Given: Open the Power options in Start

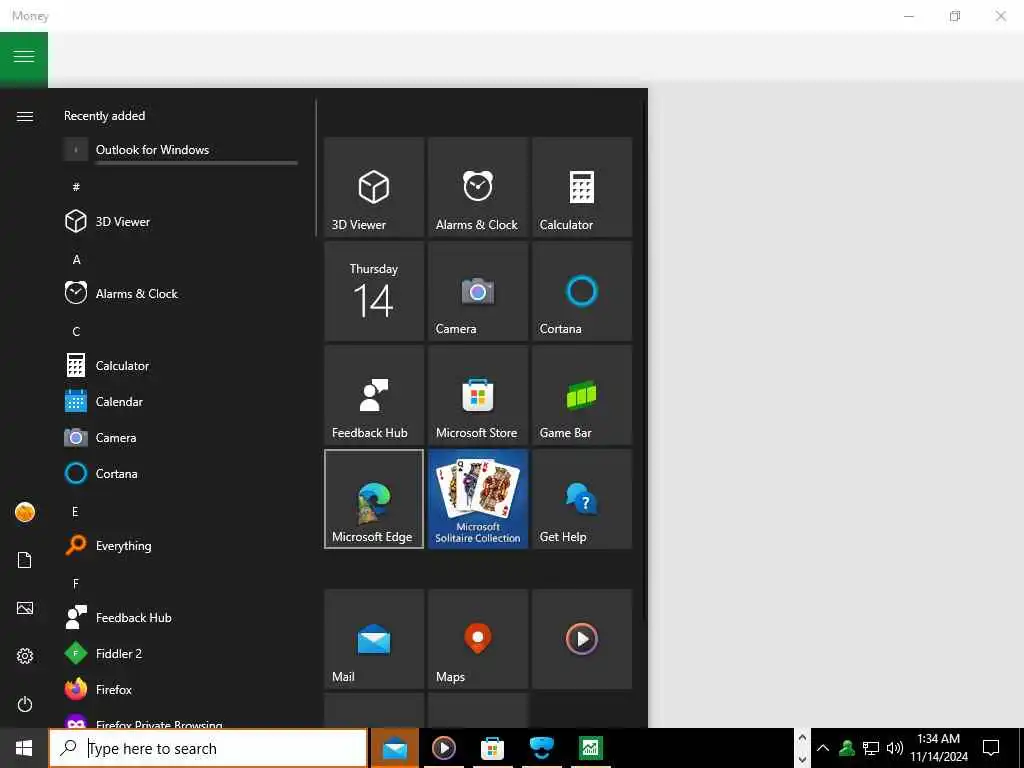Looking at the screenshot, I should (25, 705).
